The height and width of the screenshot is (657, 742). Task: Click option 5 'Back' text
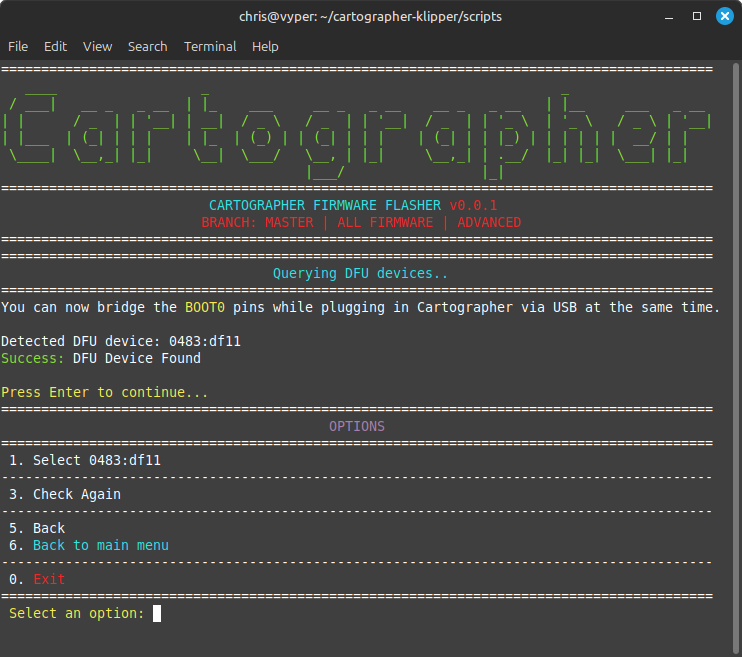tap(48, 528)
